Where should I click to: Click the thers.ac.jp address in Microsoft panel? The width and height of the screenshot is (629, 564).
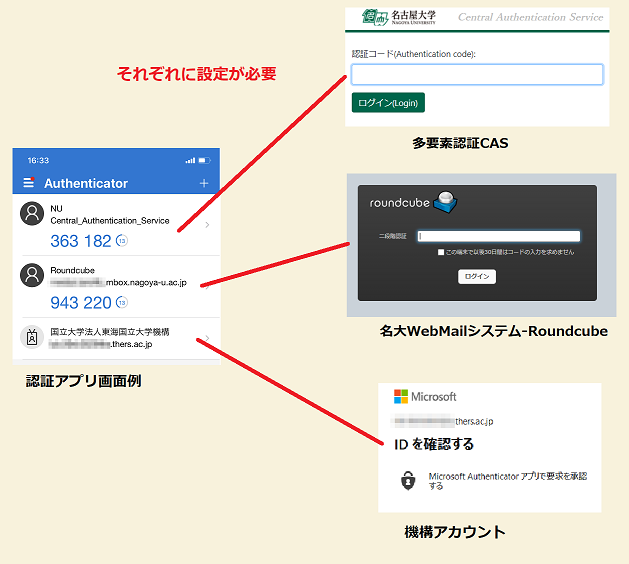pos(474,422)
